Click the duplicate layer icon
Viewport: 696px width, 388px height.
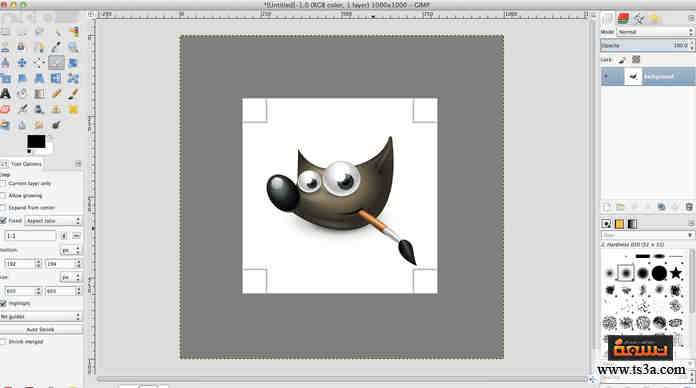pos(661,207)
